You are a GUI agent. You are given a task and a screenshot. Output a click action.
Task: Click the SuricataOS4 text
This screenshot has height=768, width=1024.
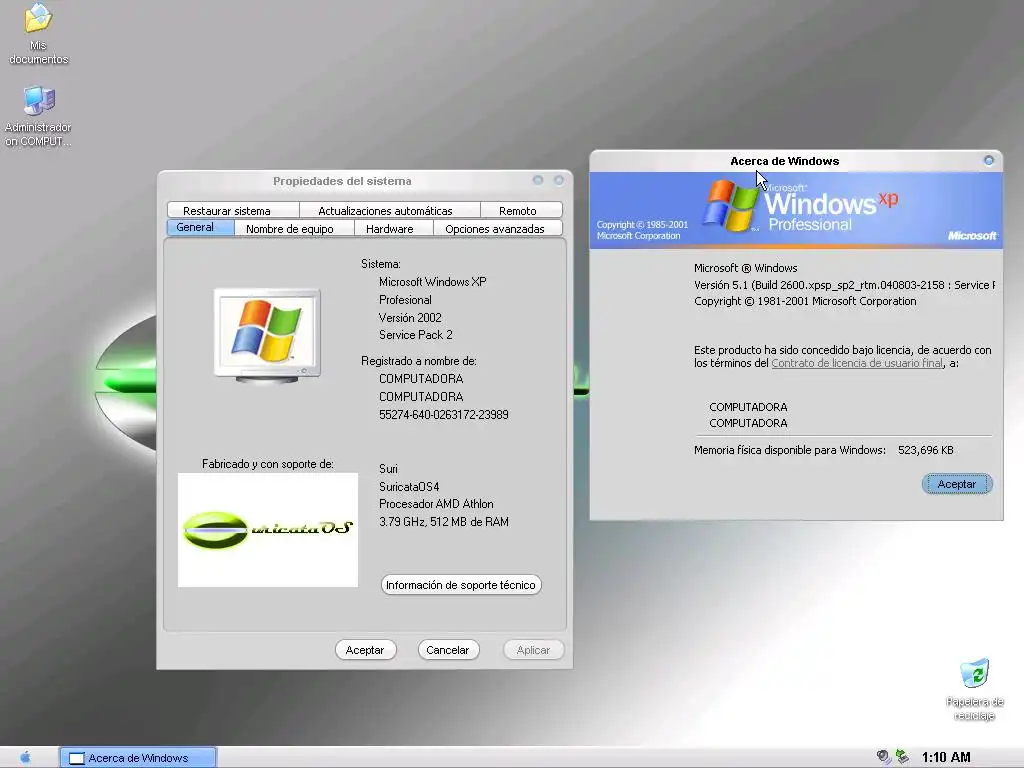coord(409,487)
